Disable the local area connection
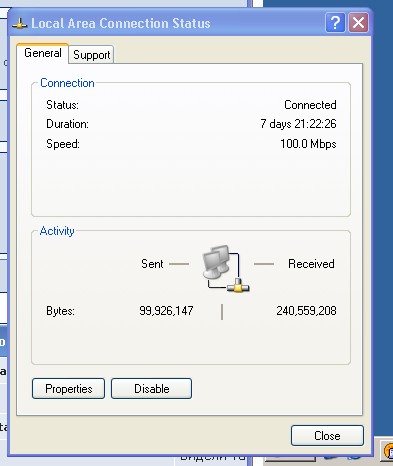The height and width of the screenshot is (466, 393). coord(151,388)
